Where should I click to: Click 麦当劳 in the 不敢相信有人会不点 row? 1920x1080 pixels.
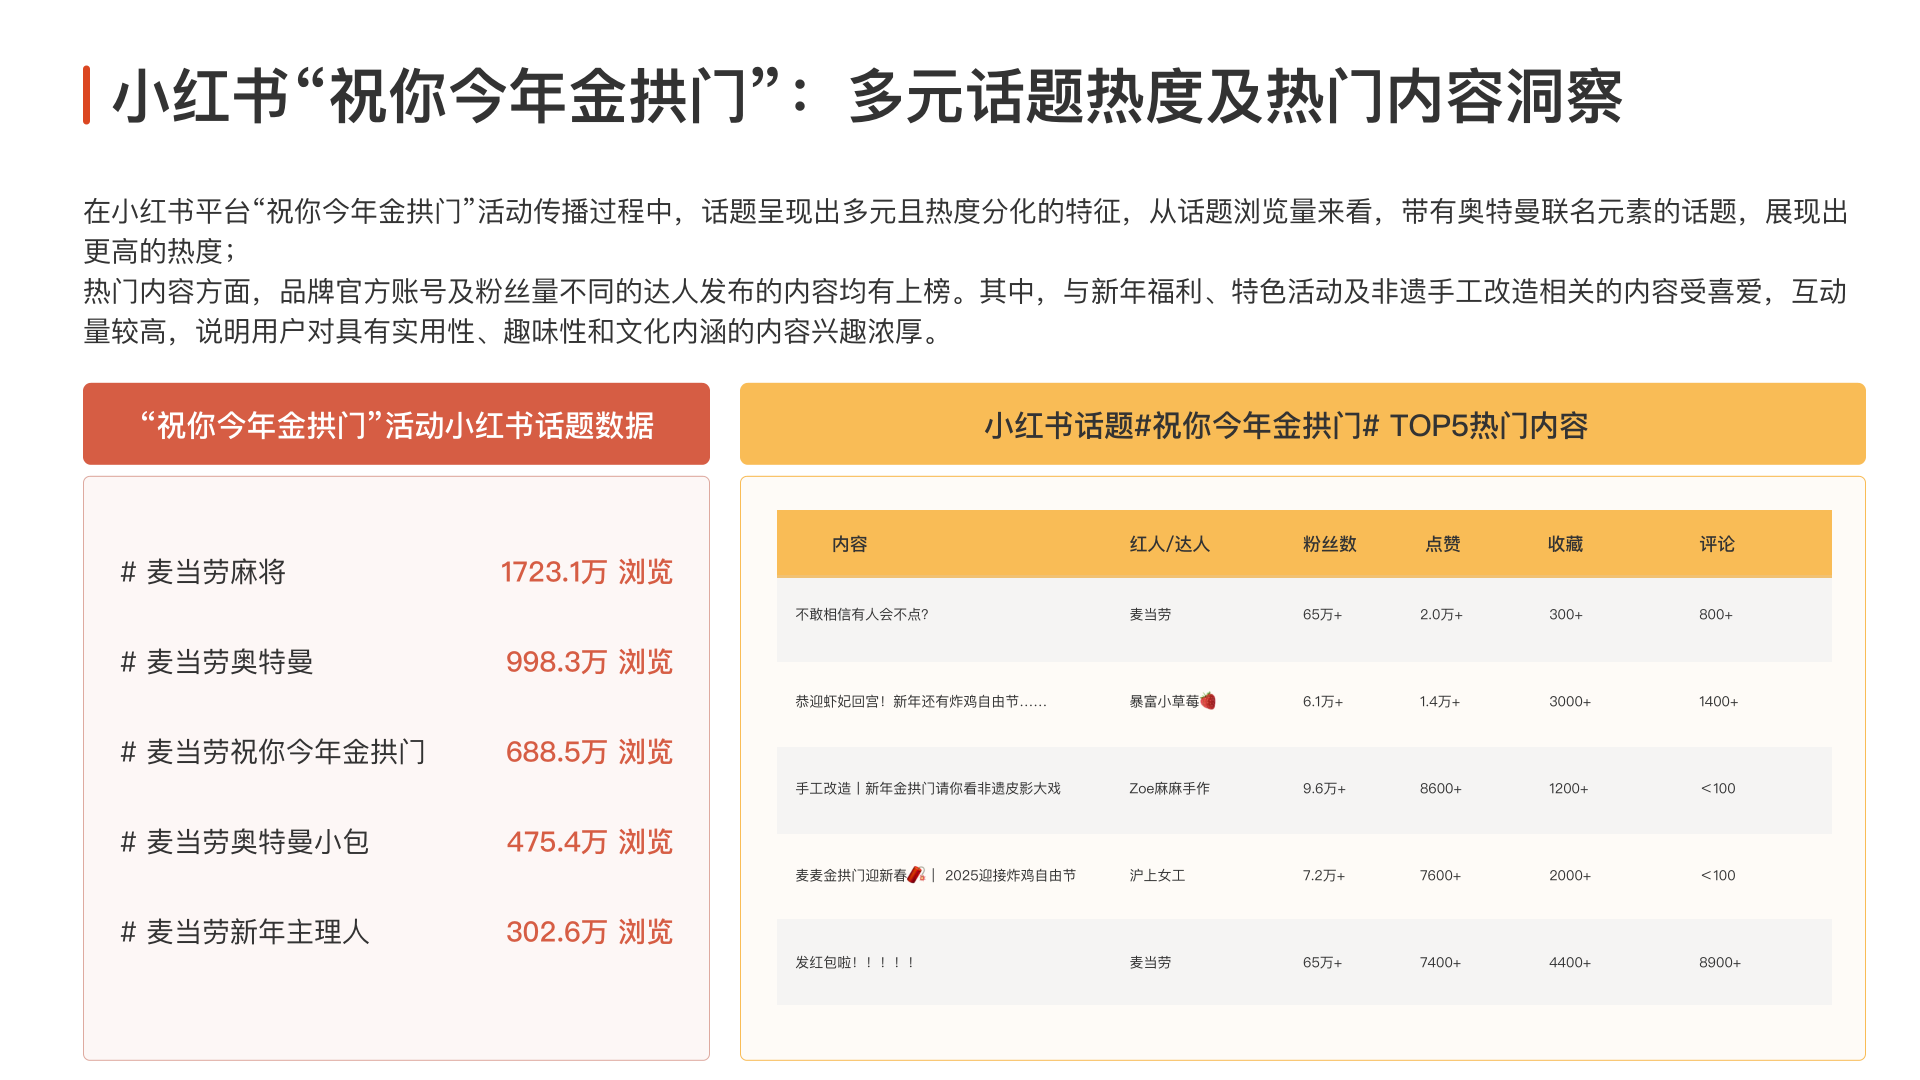[1150, 614]
